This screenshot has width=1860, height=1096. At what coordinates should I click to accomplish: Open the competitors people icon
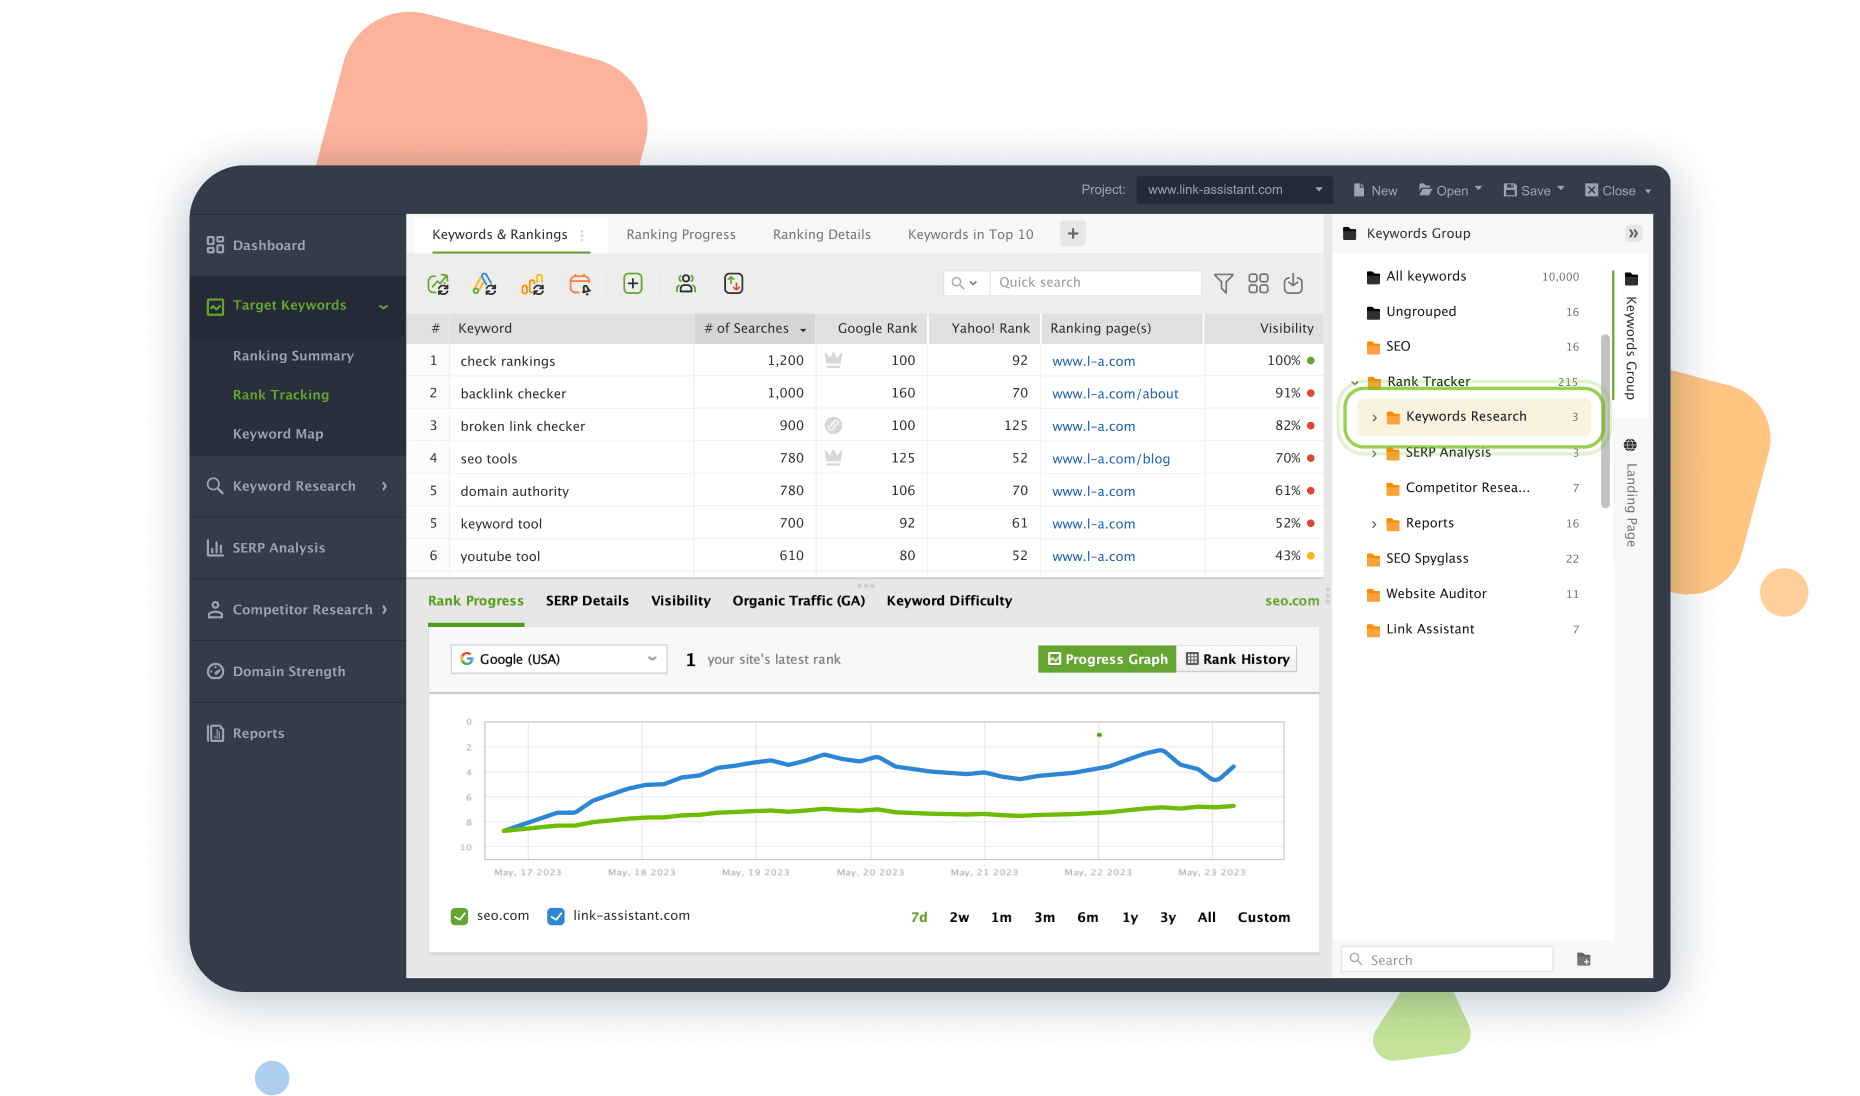(x=686, y=284)
